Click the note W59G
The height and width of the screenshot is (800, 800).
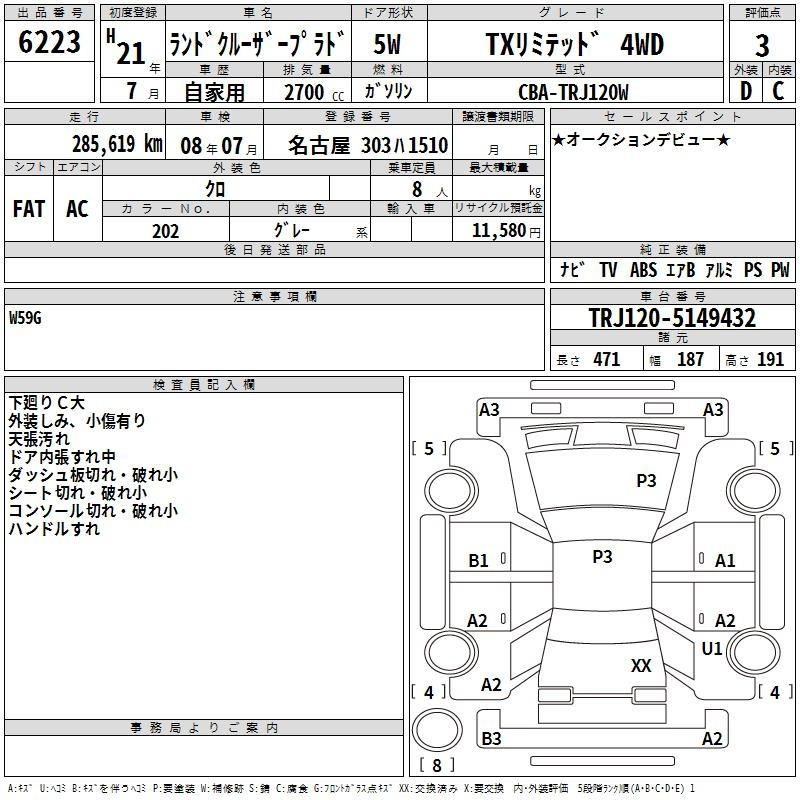pos(25,318)
